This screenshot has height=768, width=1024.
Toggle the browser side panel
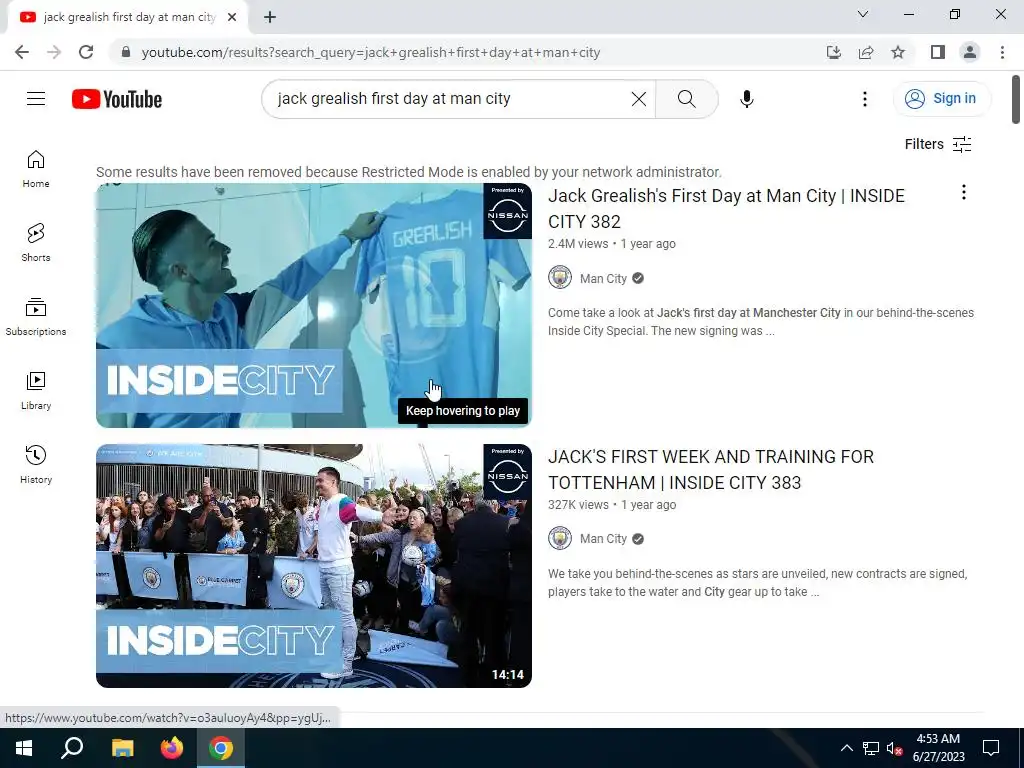point(938,52)
